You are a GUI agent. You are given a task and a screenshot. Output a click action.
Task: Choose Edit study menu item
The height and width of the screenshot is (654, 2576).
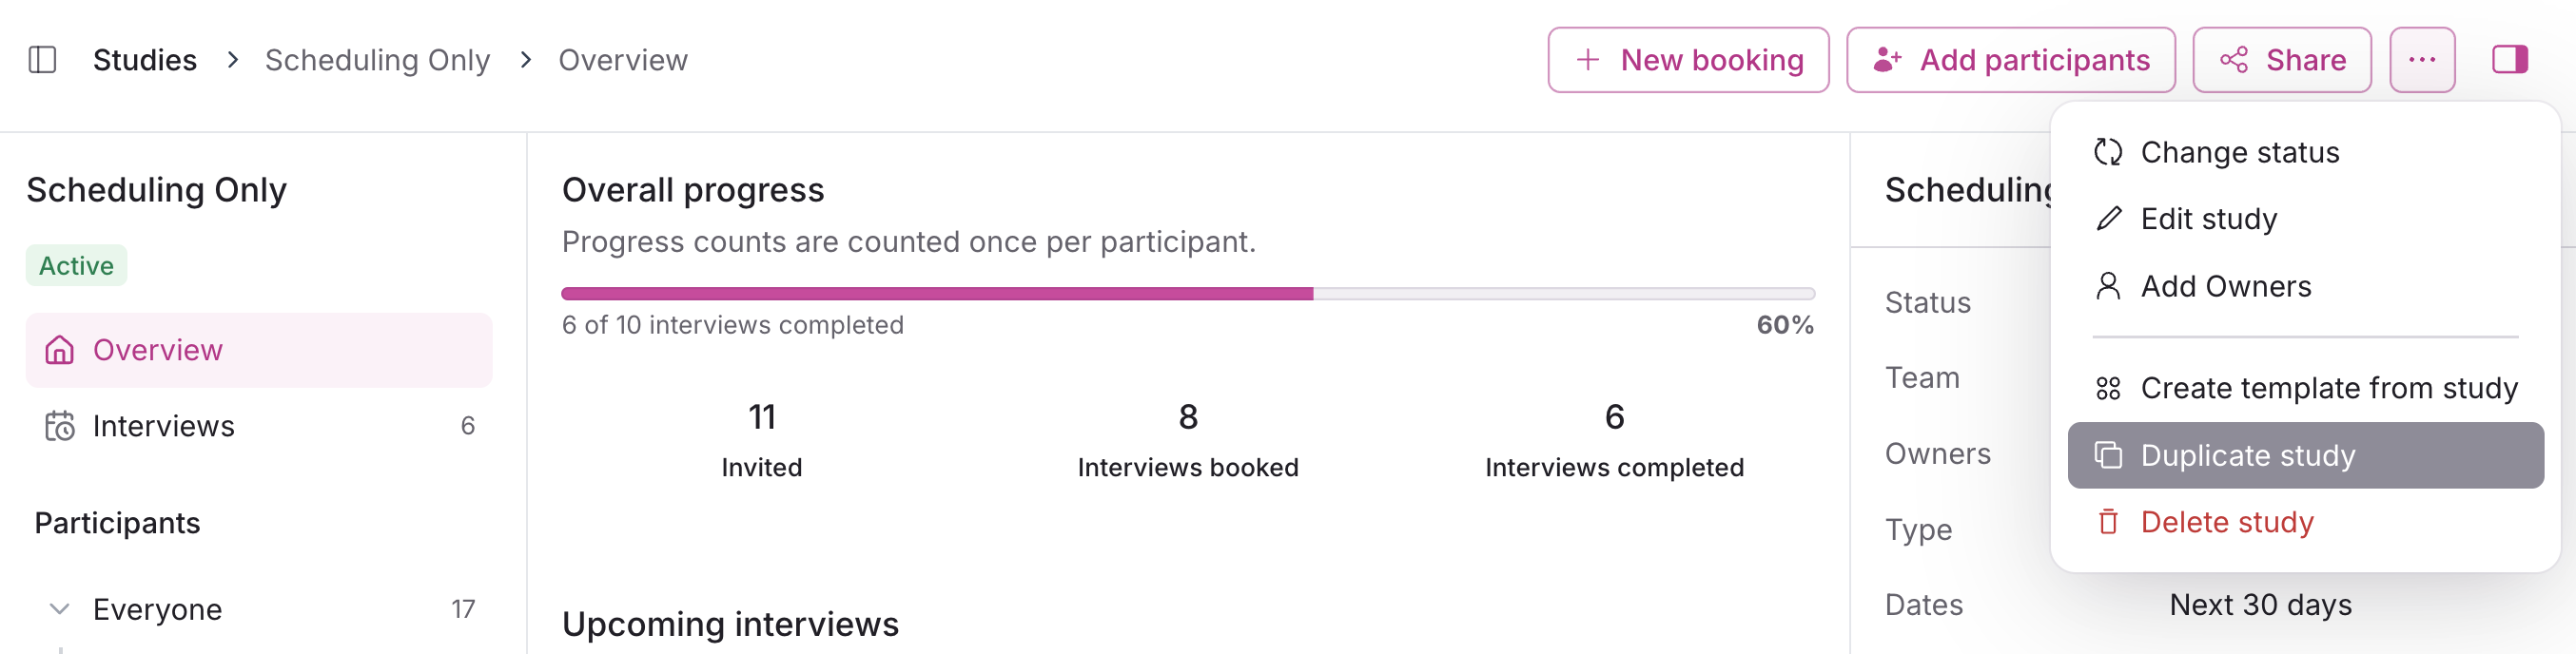tap(2208, 219)
